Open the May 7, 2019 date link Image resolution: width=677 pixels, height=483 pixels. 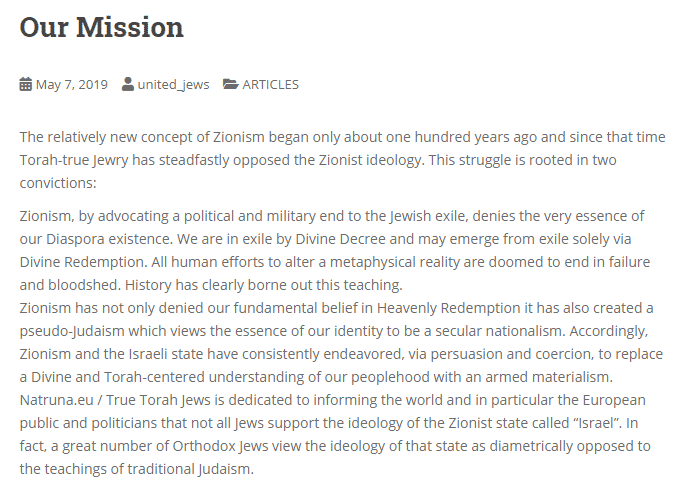click(72, 85)
